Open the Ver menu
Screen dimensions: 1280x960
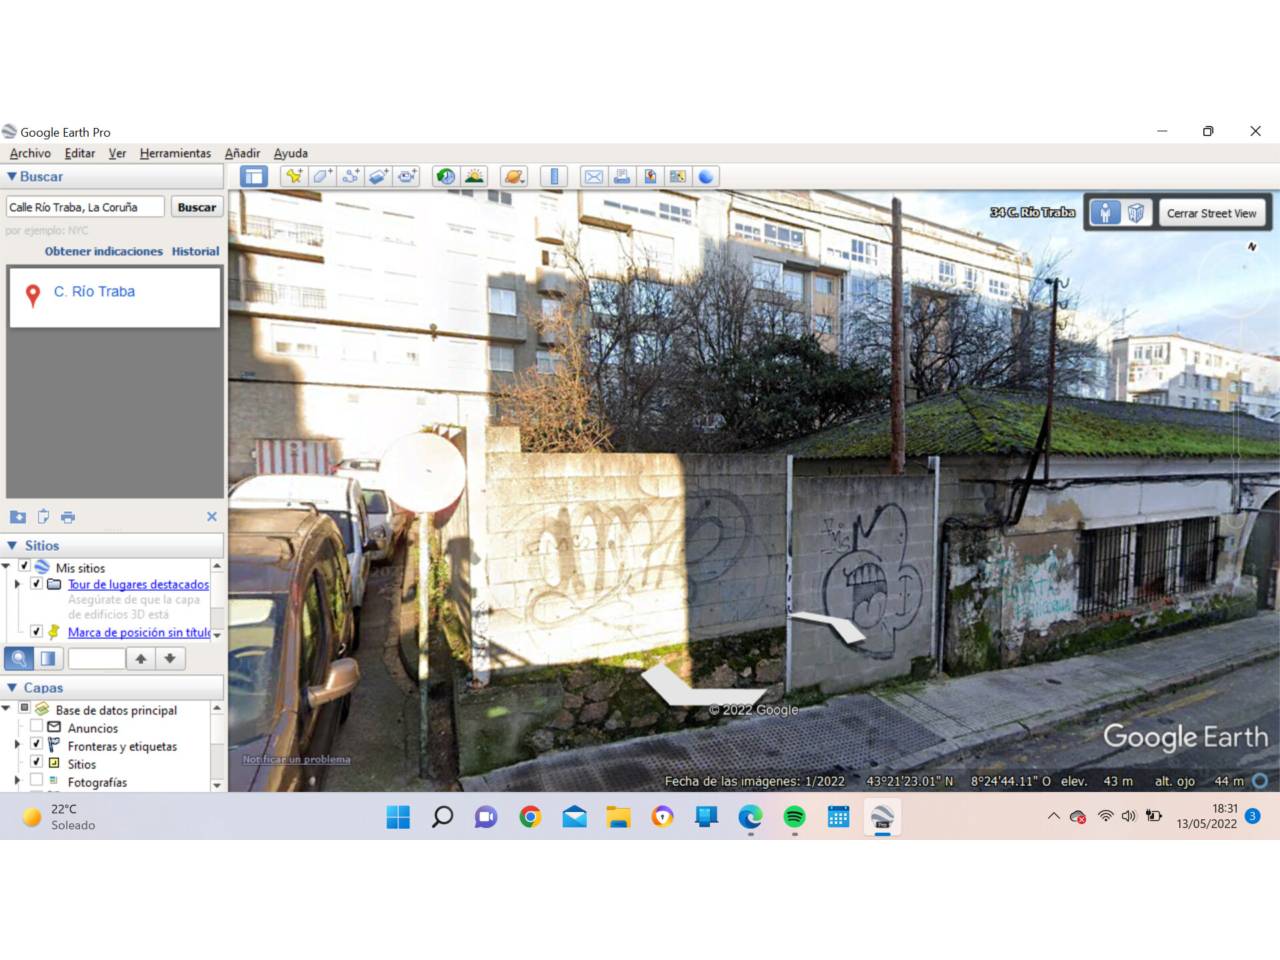click(x=117, y=153)
